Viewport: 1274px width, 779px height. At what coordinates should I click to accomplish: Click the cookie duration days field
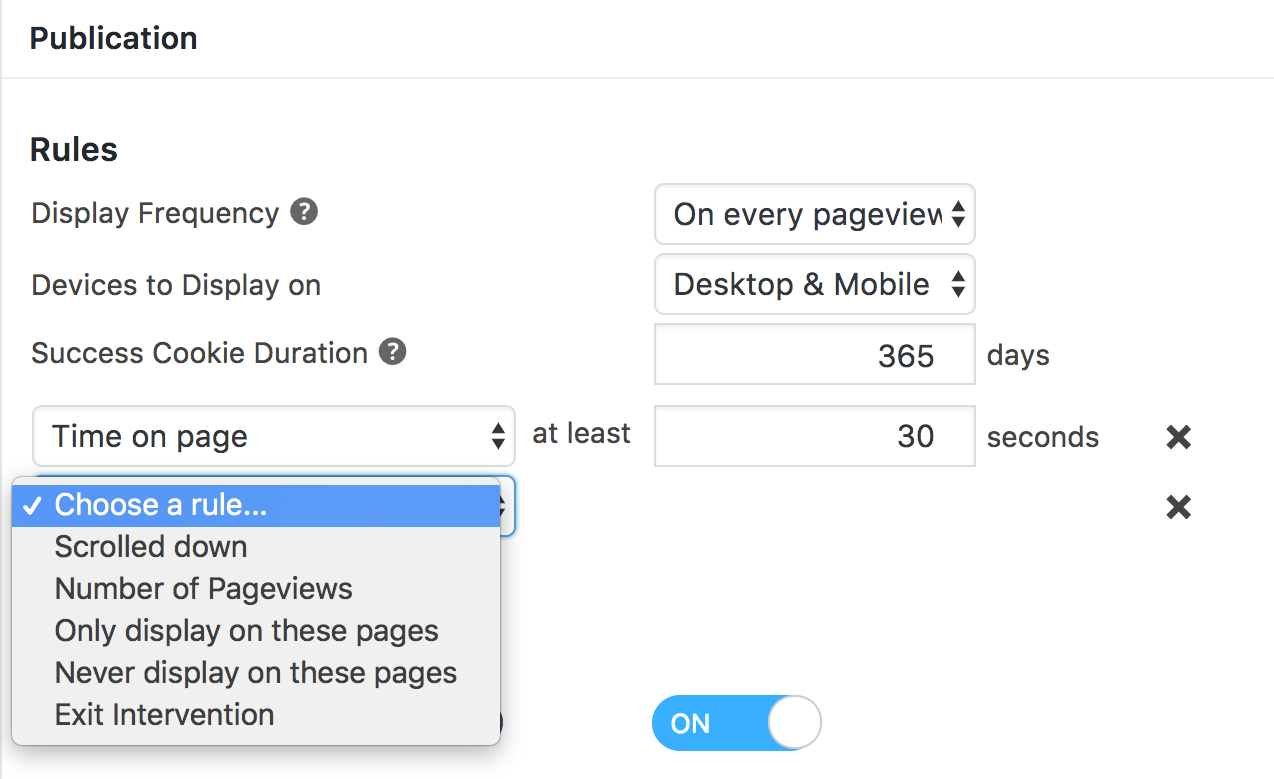tap(814, 355)
